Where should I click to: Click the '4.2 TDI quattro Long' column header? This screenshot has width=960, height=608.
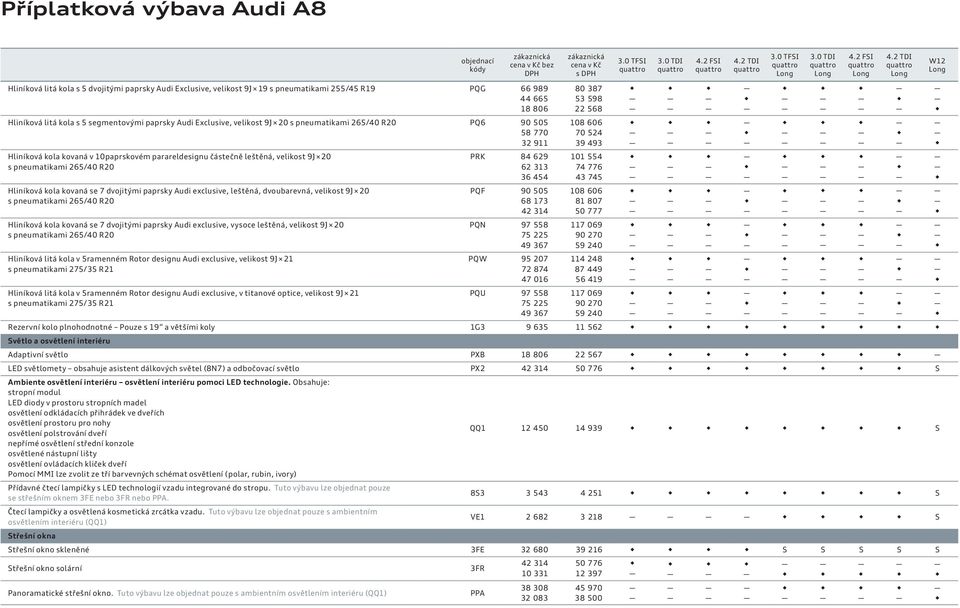pyautogui.click(x=899, y=65)
